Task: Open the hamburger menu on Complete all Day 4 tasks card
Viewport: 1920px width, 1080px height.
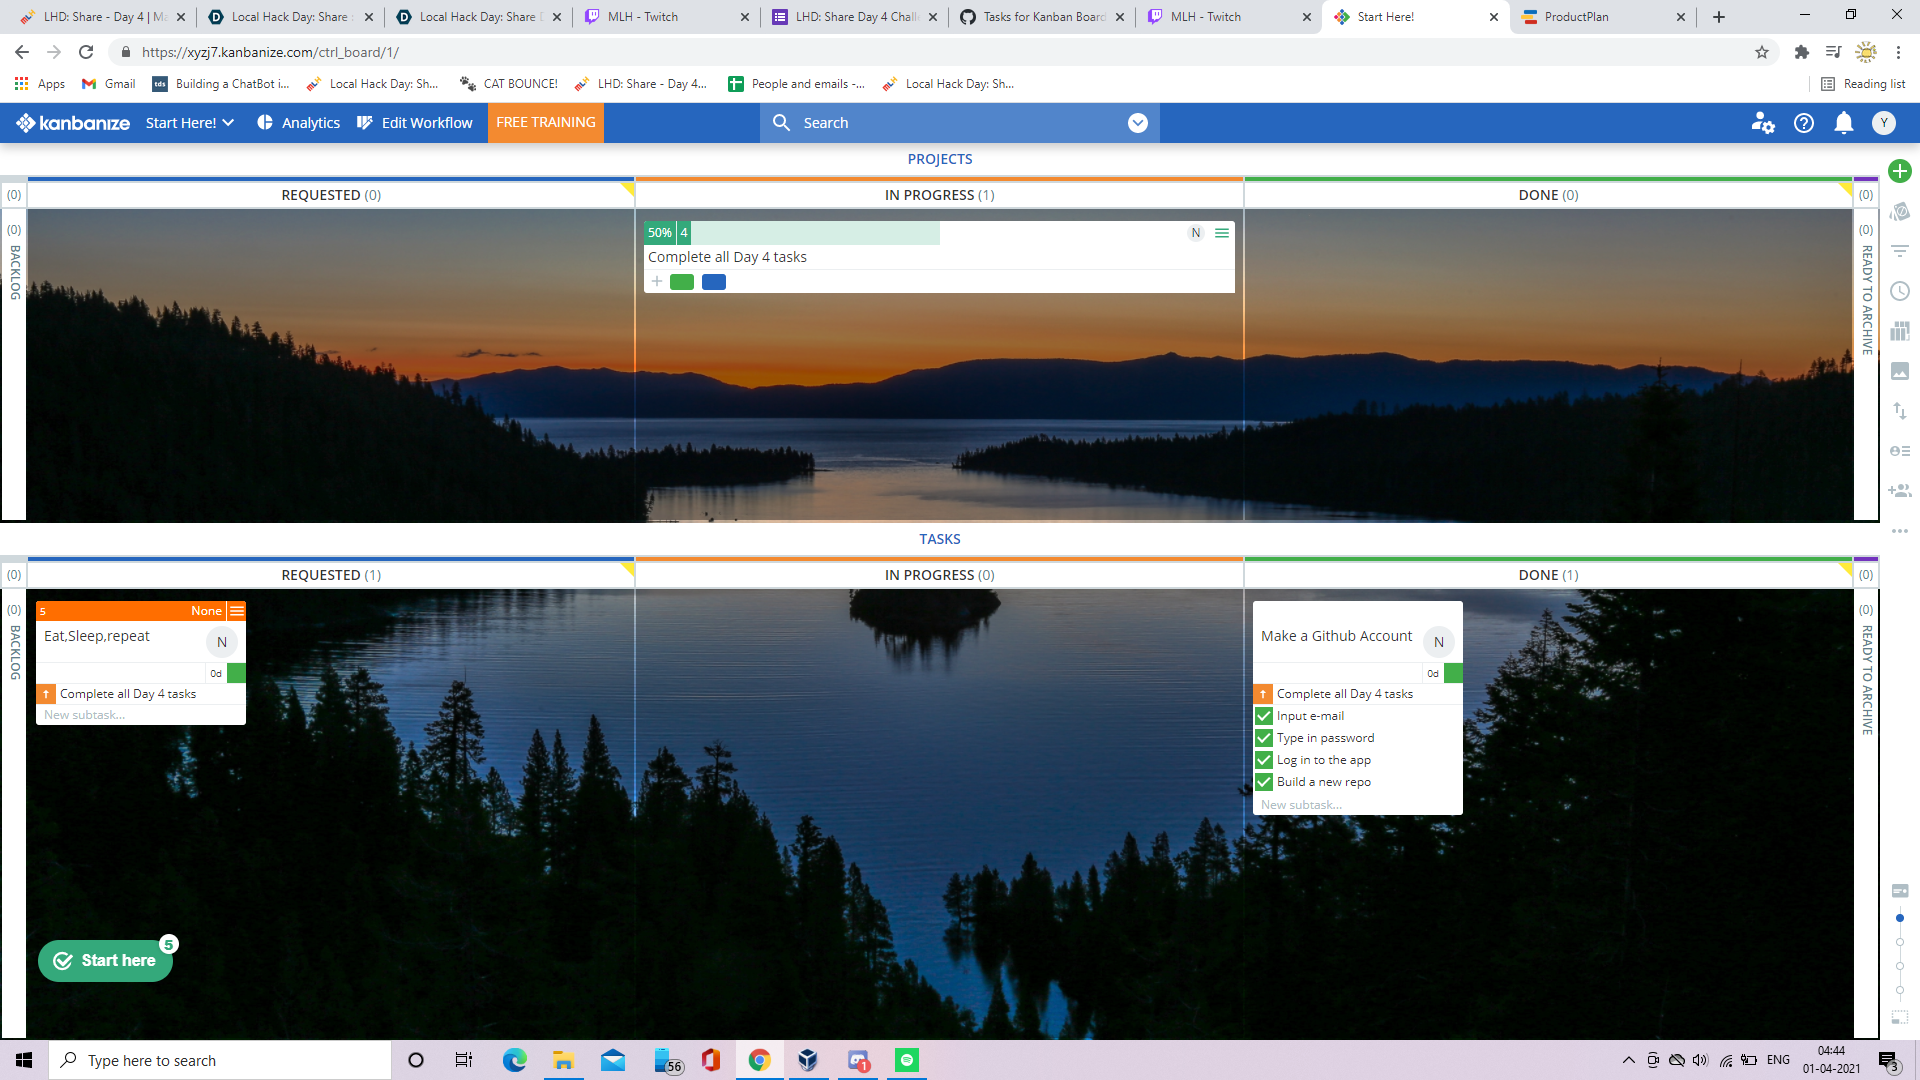Action: coord(1221,233)
